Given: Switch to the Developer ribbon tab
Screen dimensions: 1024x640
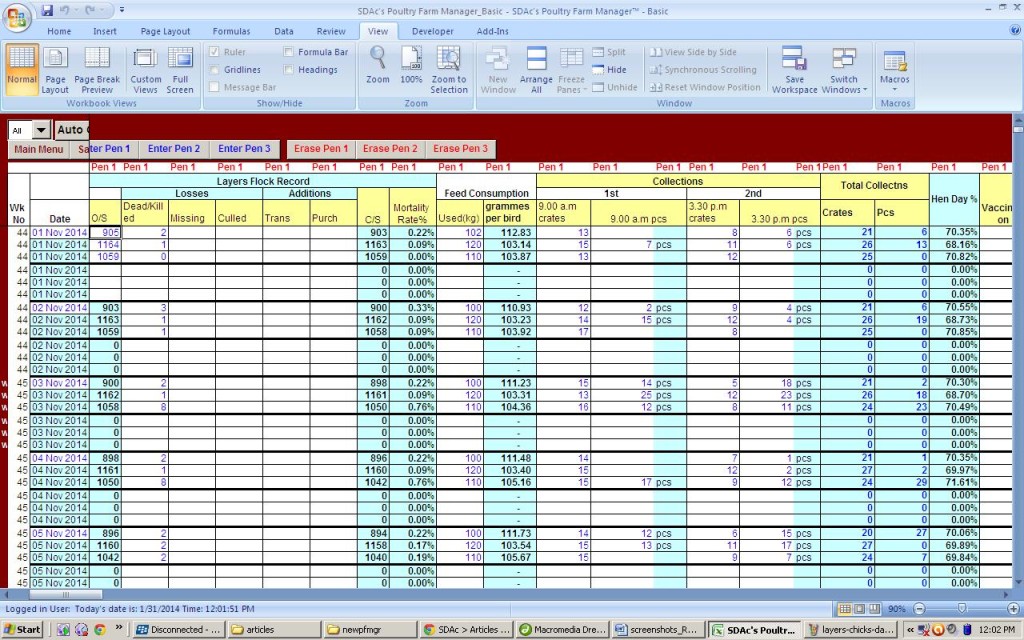Looking at the screenshot, I should coord(432,31).
